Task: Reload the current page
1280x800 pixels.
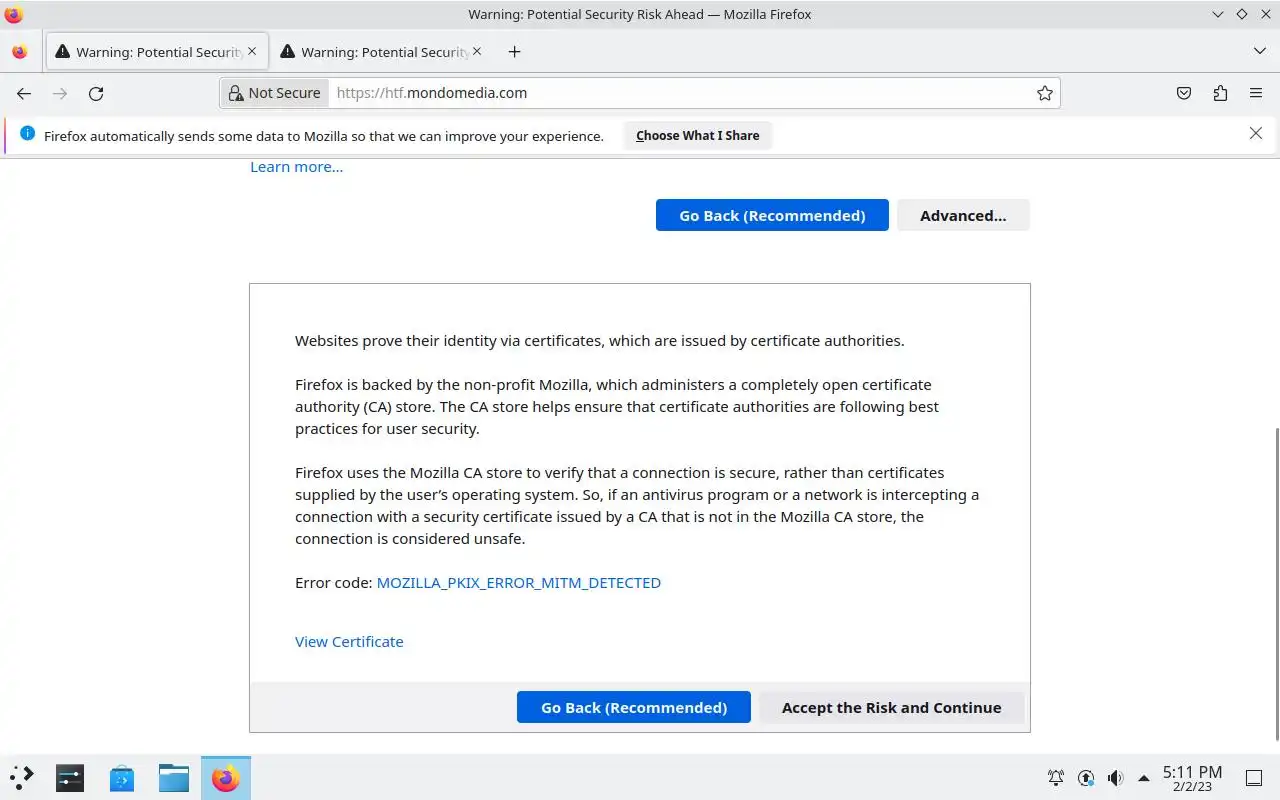Action: (x=96, y=93)
